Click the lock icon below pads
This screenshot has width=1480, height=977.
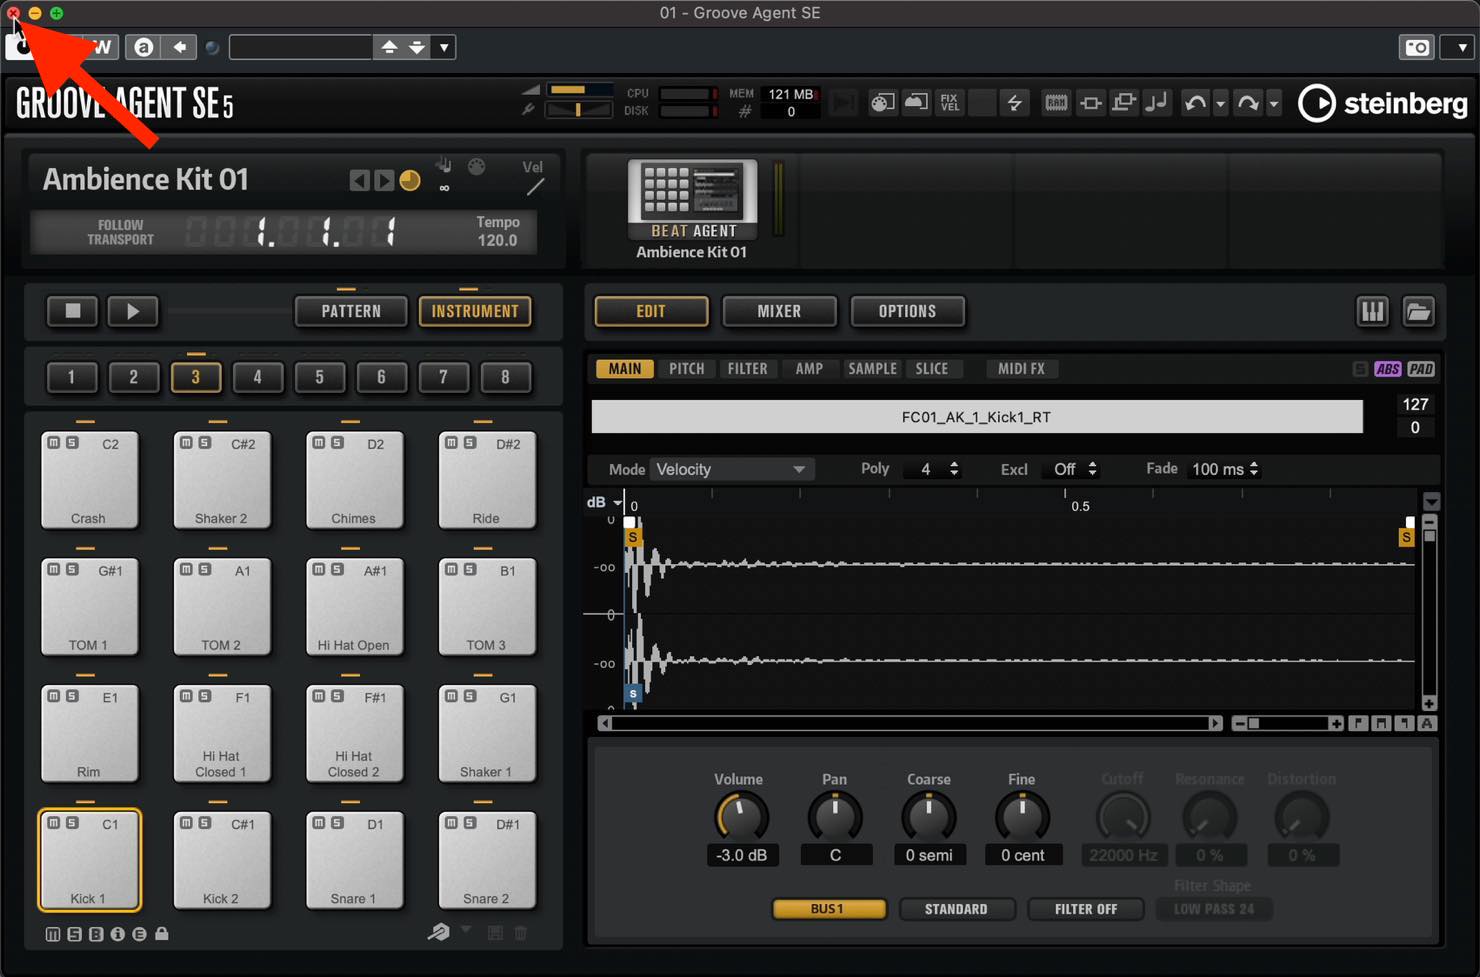[x=161, y=933]
